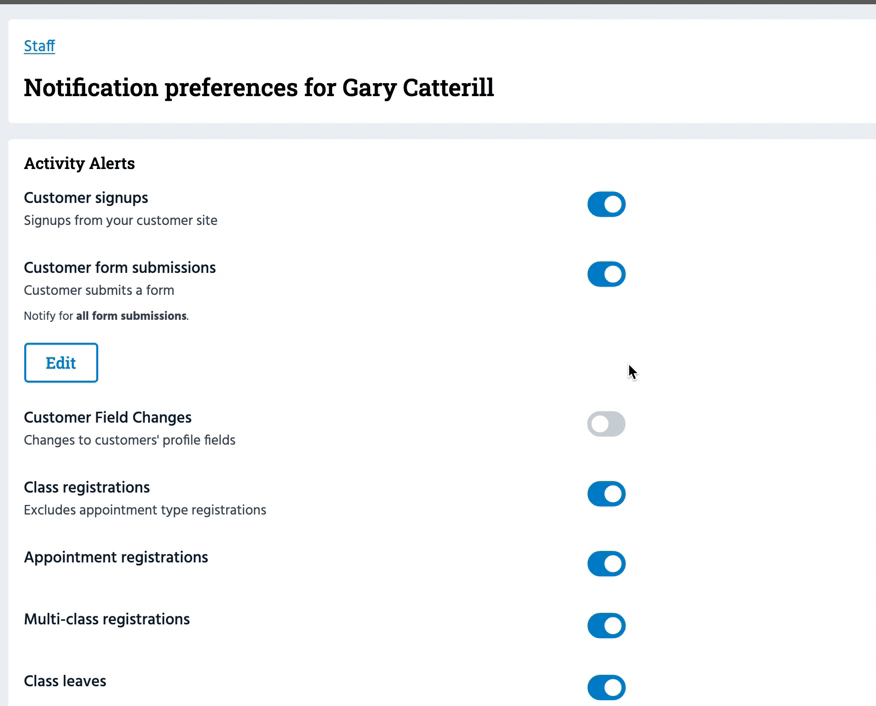Toggle Appointment registrations switch off
This screenshot has width=876, height=706.
pyautogui.click(x=606, y=564)
